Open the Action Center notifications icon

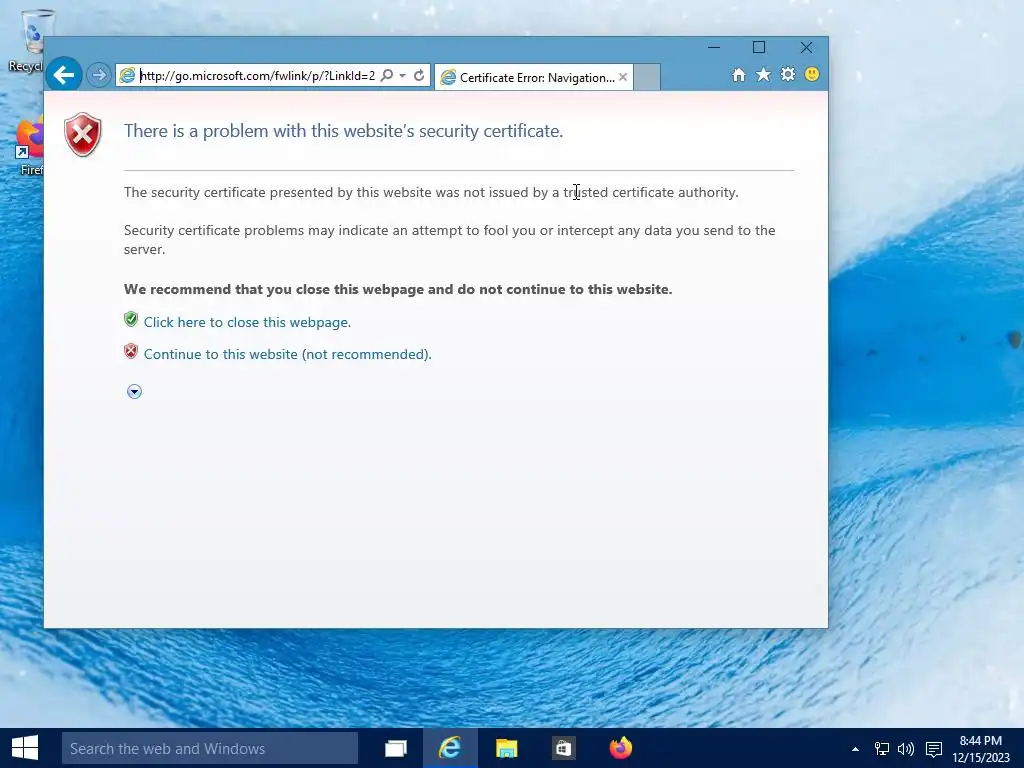(934, 749)
